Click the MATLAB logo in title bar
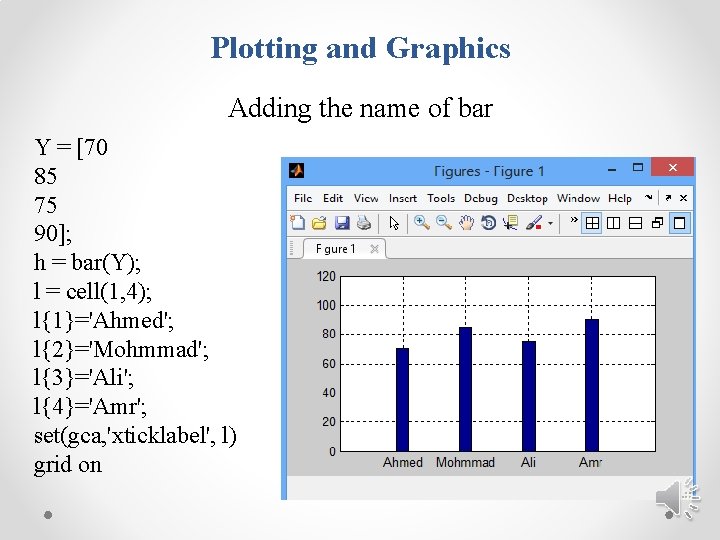720x540 pixels. (x=297, y=170)
